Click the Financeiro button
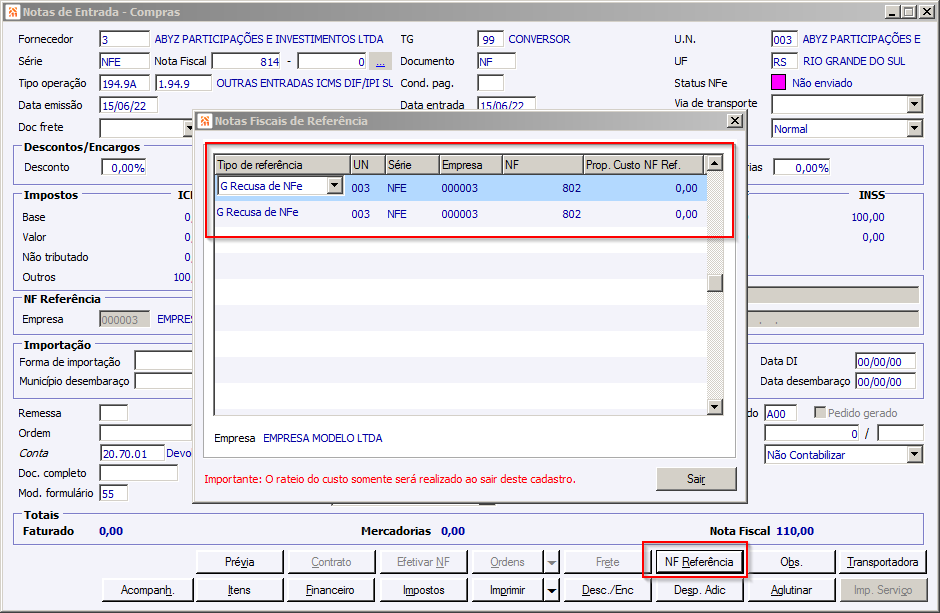The height and width of the screenshot is (613, 940). coord(330,590)
